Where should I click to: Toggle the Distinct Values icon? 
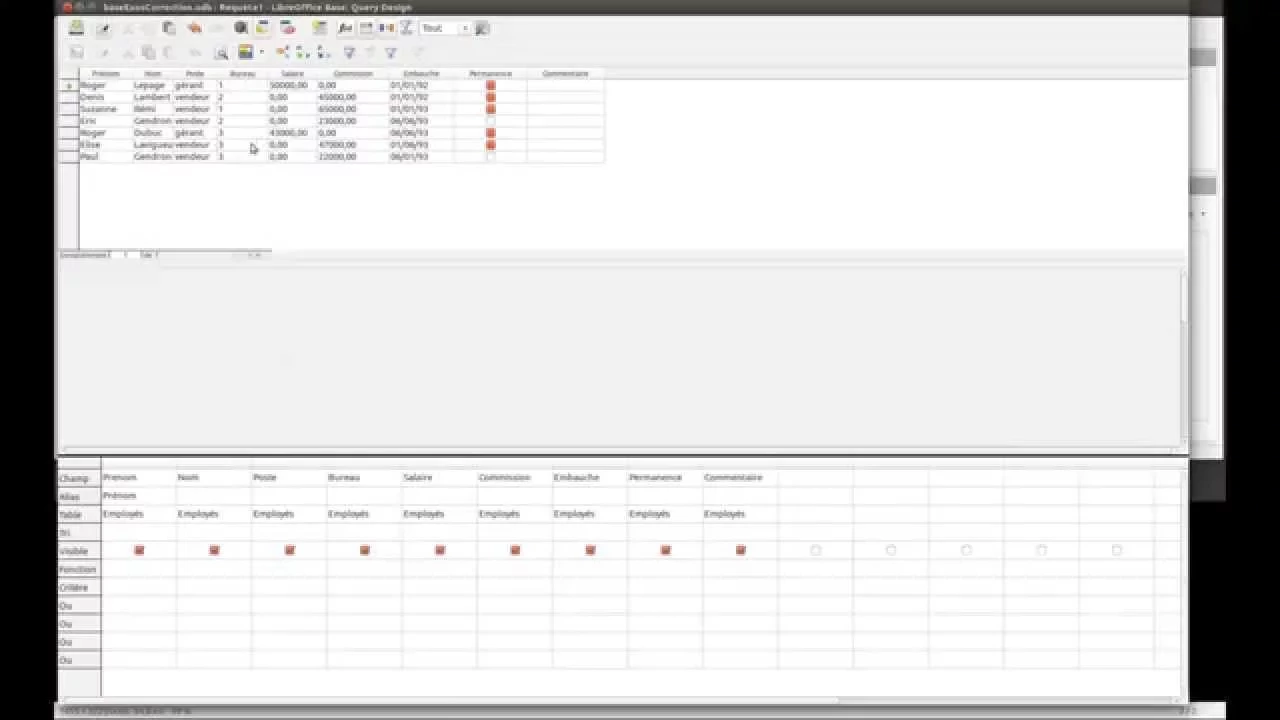tap(407, 28)
